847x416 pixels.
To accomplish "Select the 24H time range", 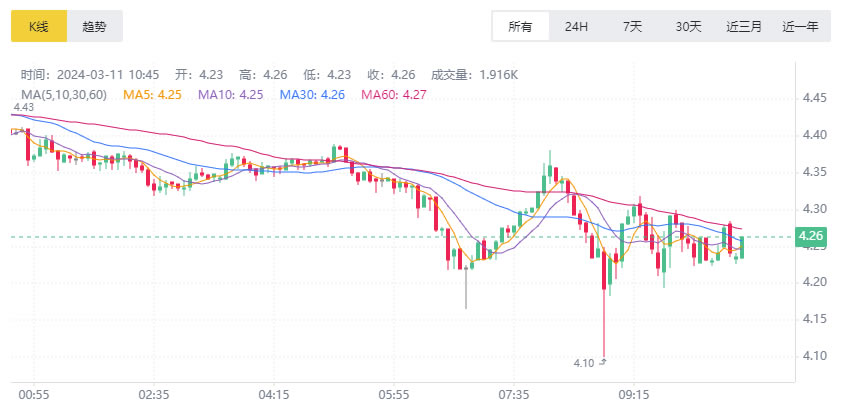I will click(x=576, y=26).
